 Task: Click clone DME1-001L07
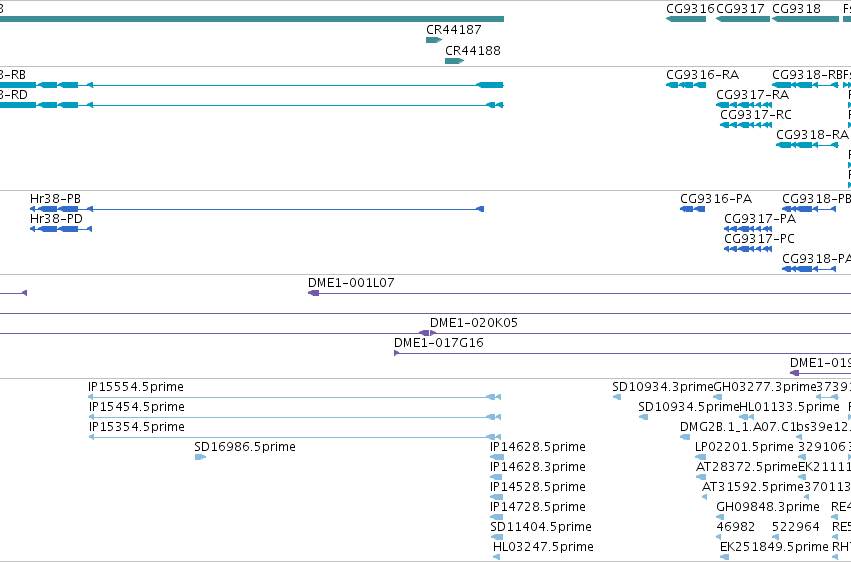[x=579, y=293]
